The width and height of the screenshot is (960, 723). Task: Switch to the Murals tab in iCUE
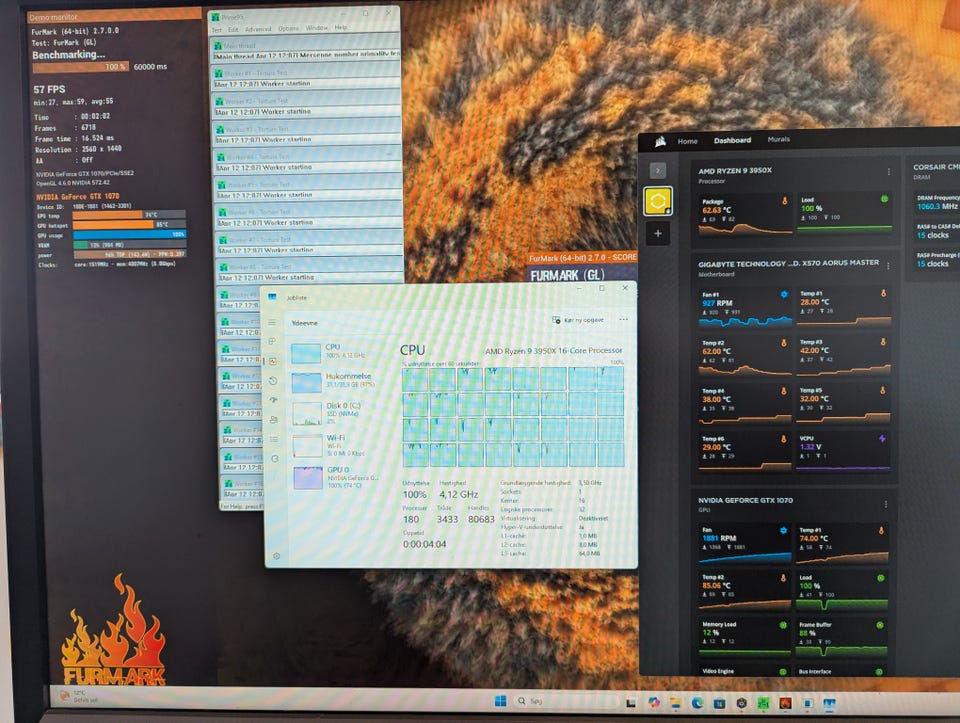click(x=779, y=139)
